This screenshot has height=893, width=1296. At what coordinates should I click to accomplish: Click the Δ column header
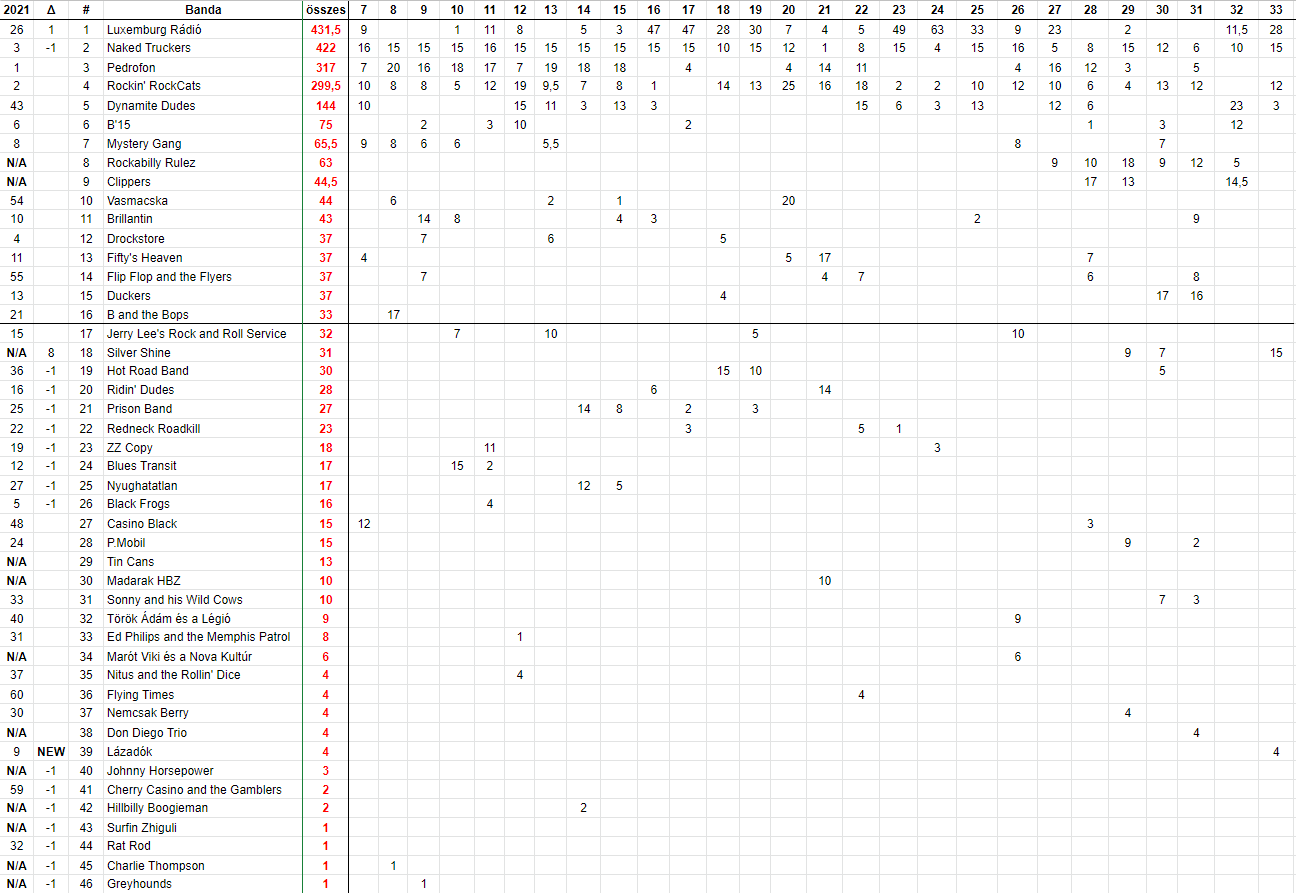51,9
